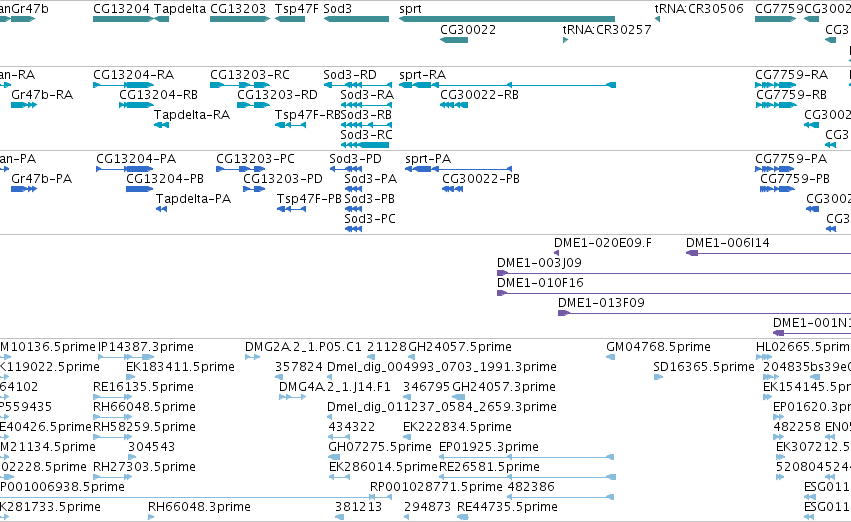851x522 pixels.
Task: Click EST label GH24057.3prime
Action: (504, 387)
